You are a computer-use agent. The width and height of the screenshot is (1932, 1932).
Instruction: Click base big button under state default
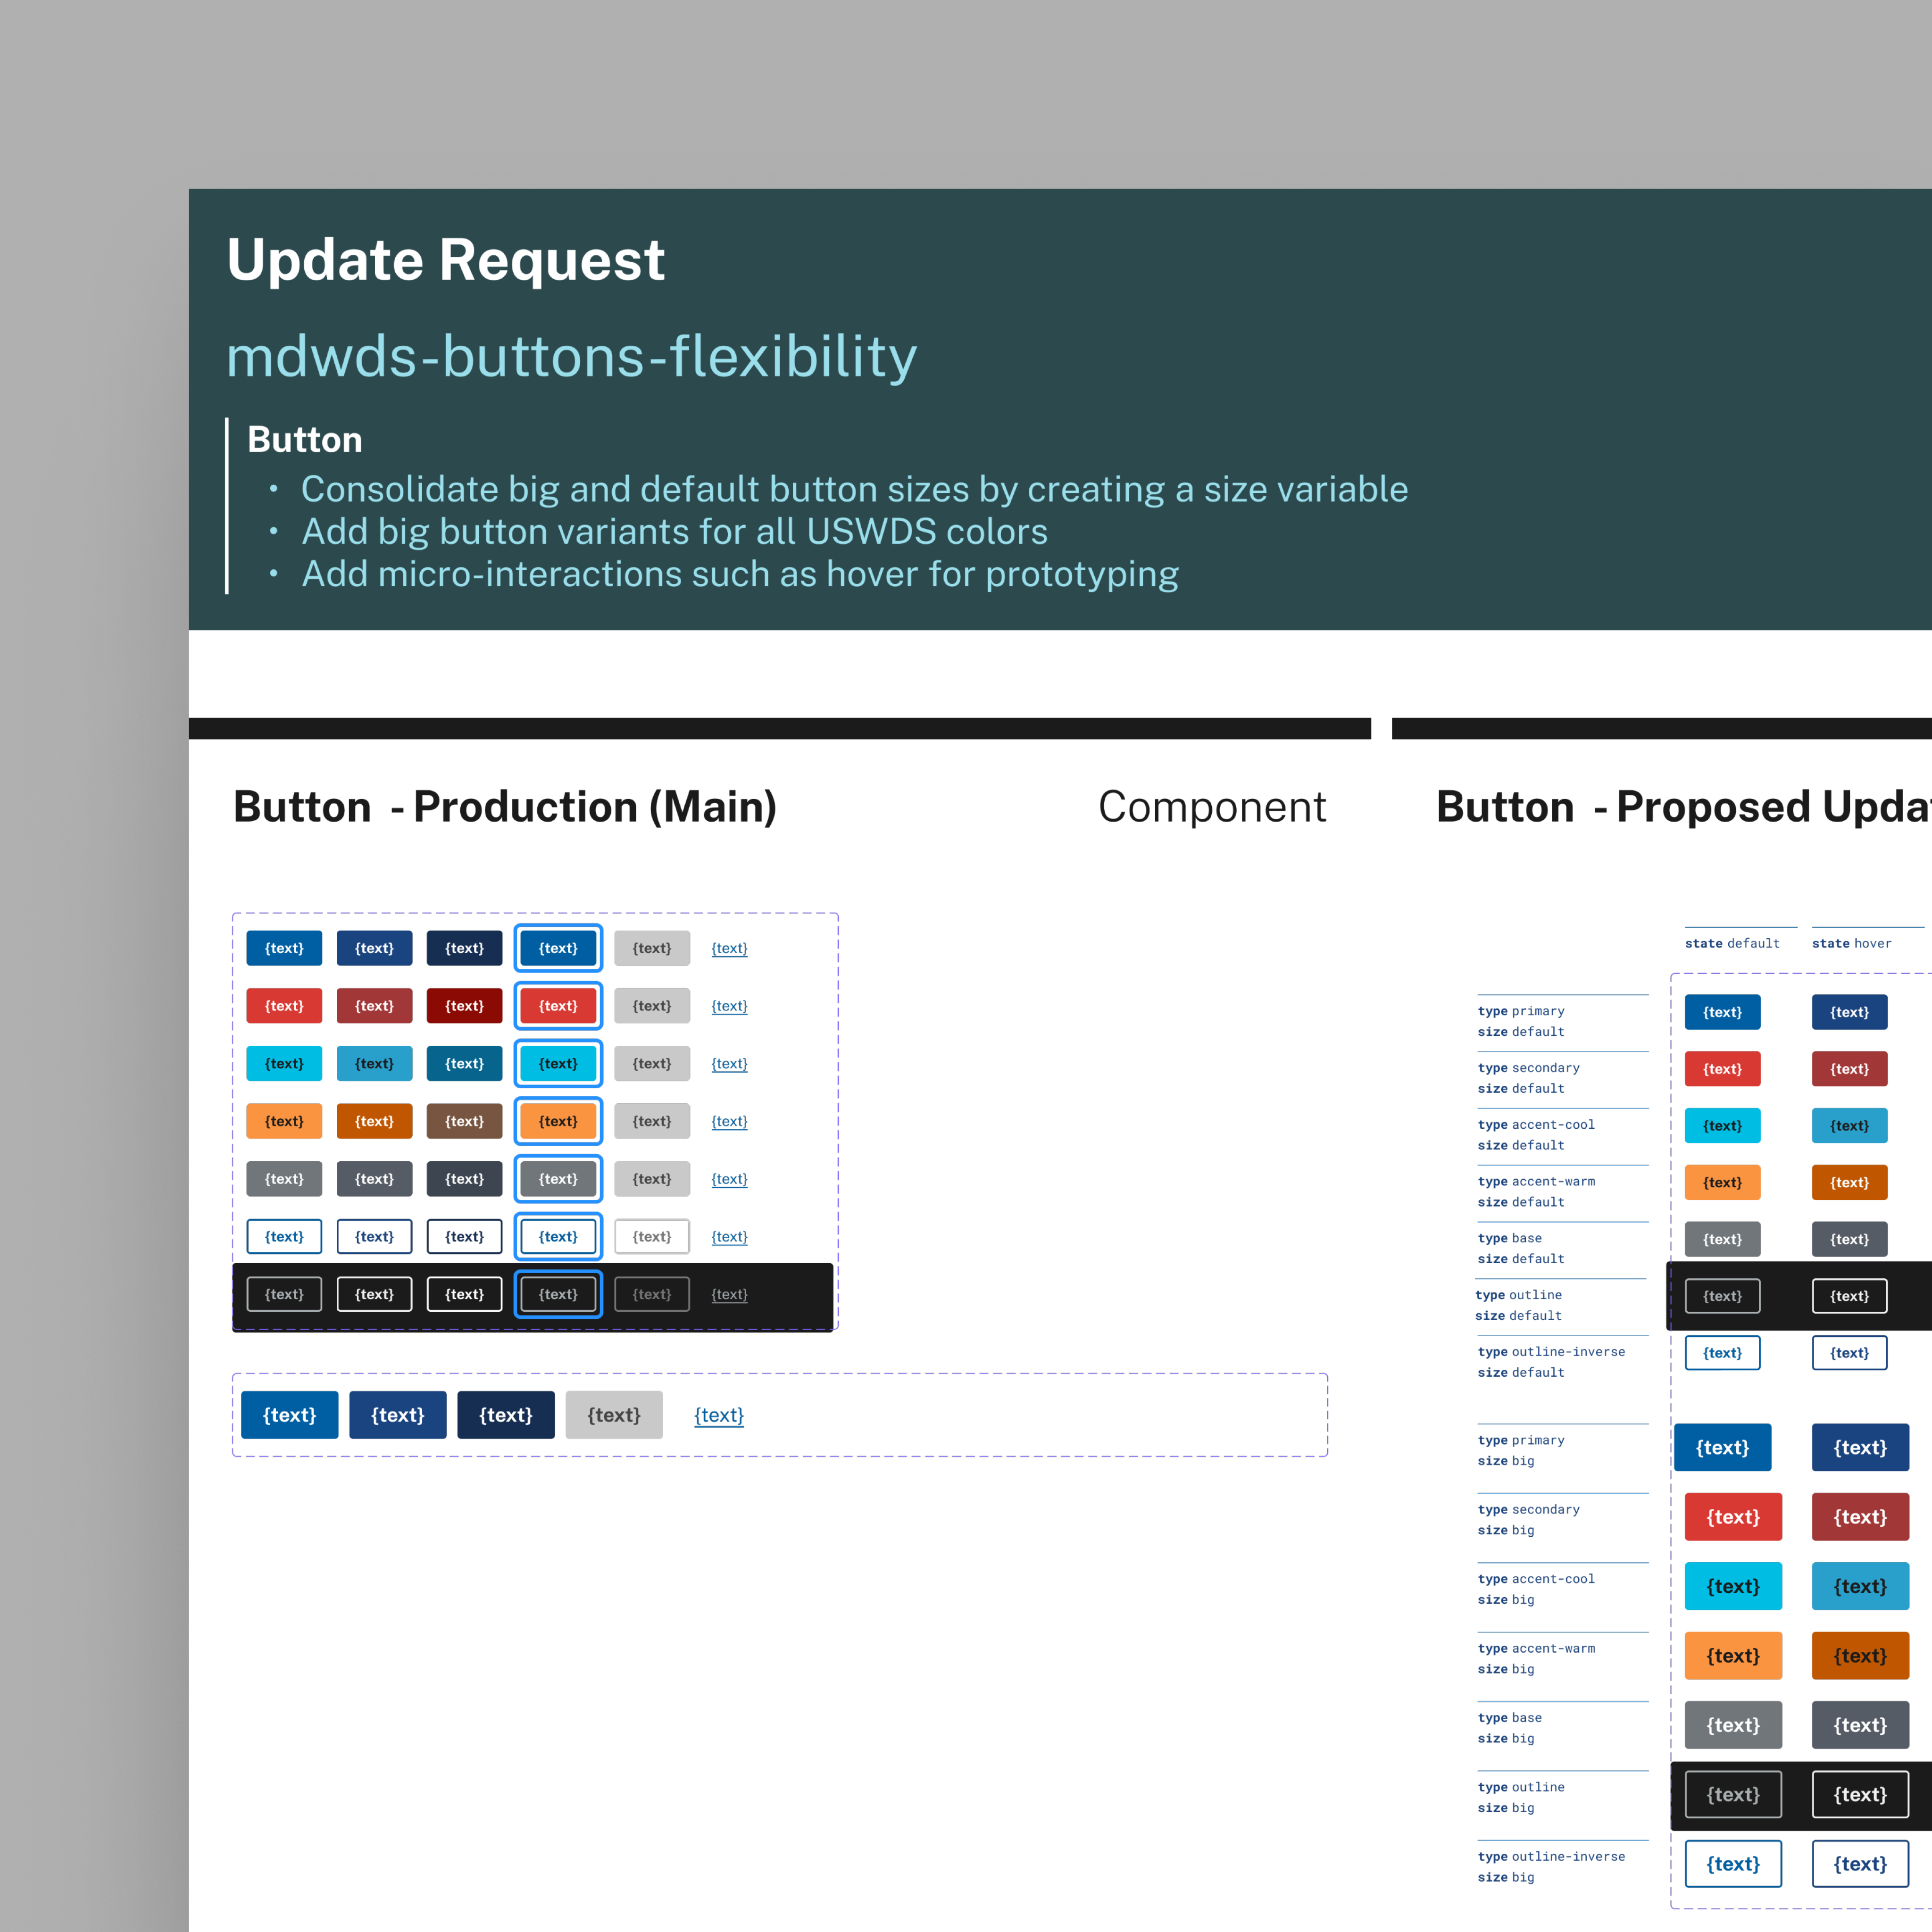click(x=1733, y=1726)
